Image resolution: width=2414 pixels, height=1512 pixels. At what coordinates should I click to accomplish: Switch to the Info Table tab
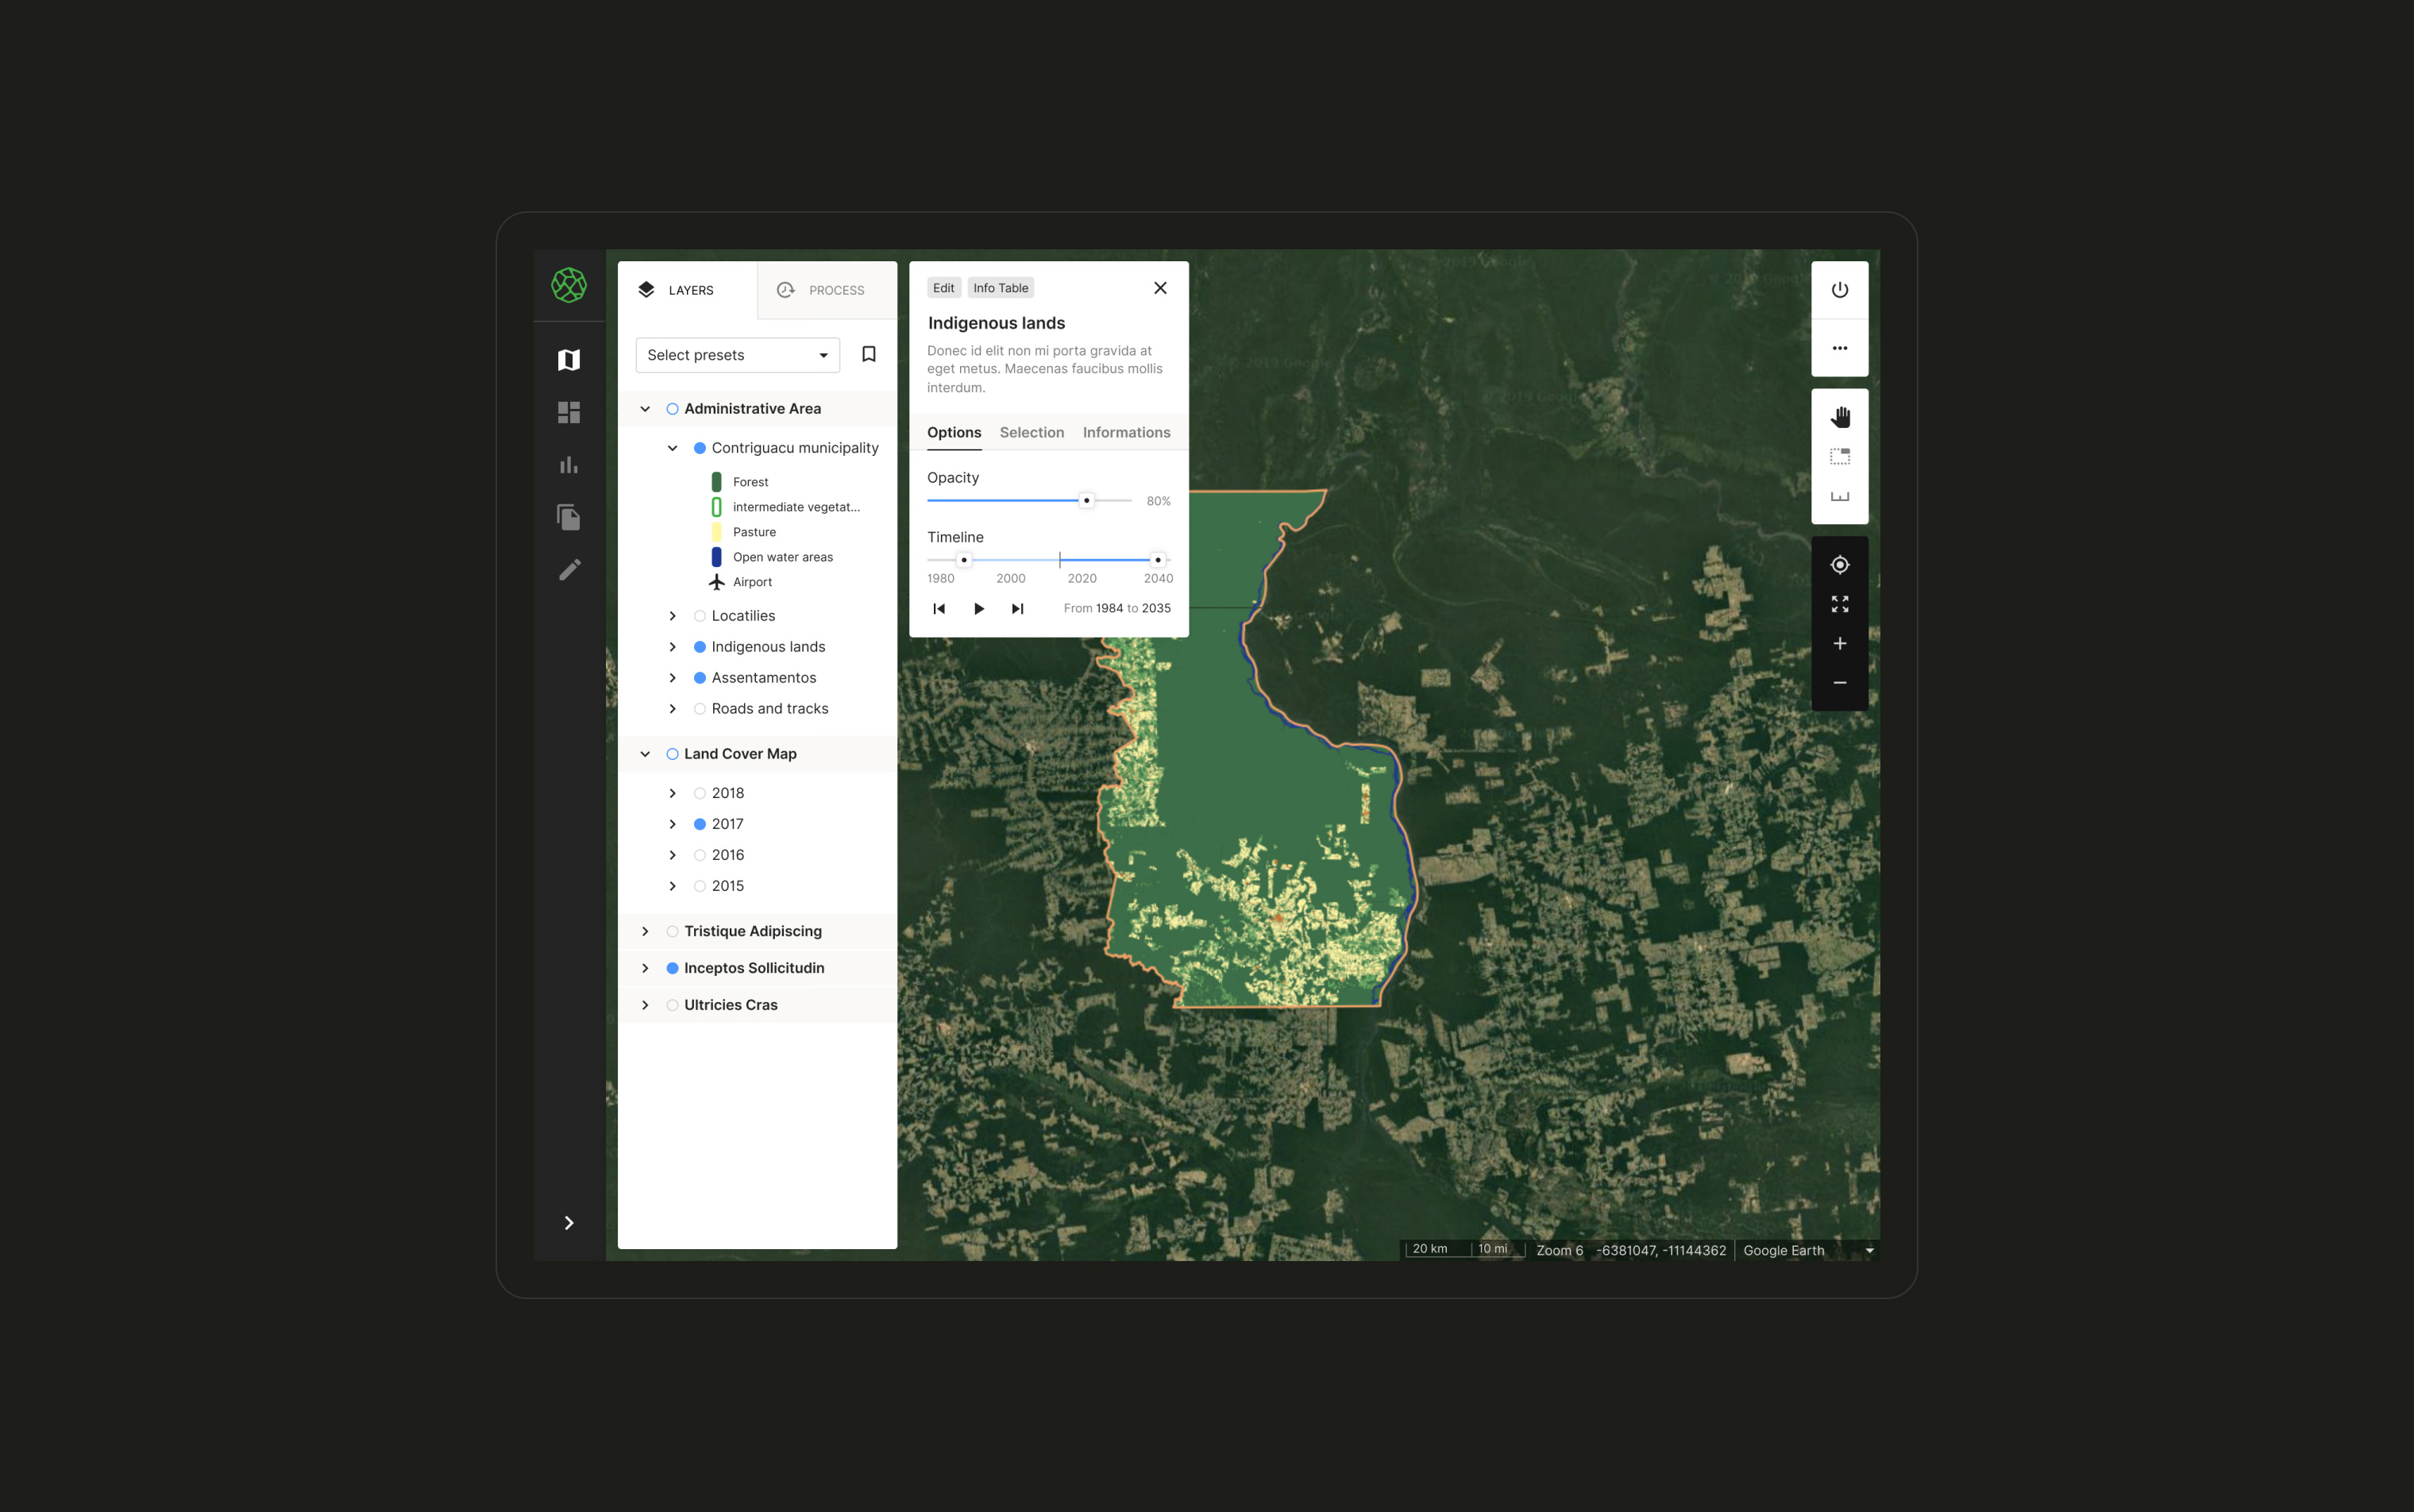1000,286
